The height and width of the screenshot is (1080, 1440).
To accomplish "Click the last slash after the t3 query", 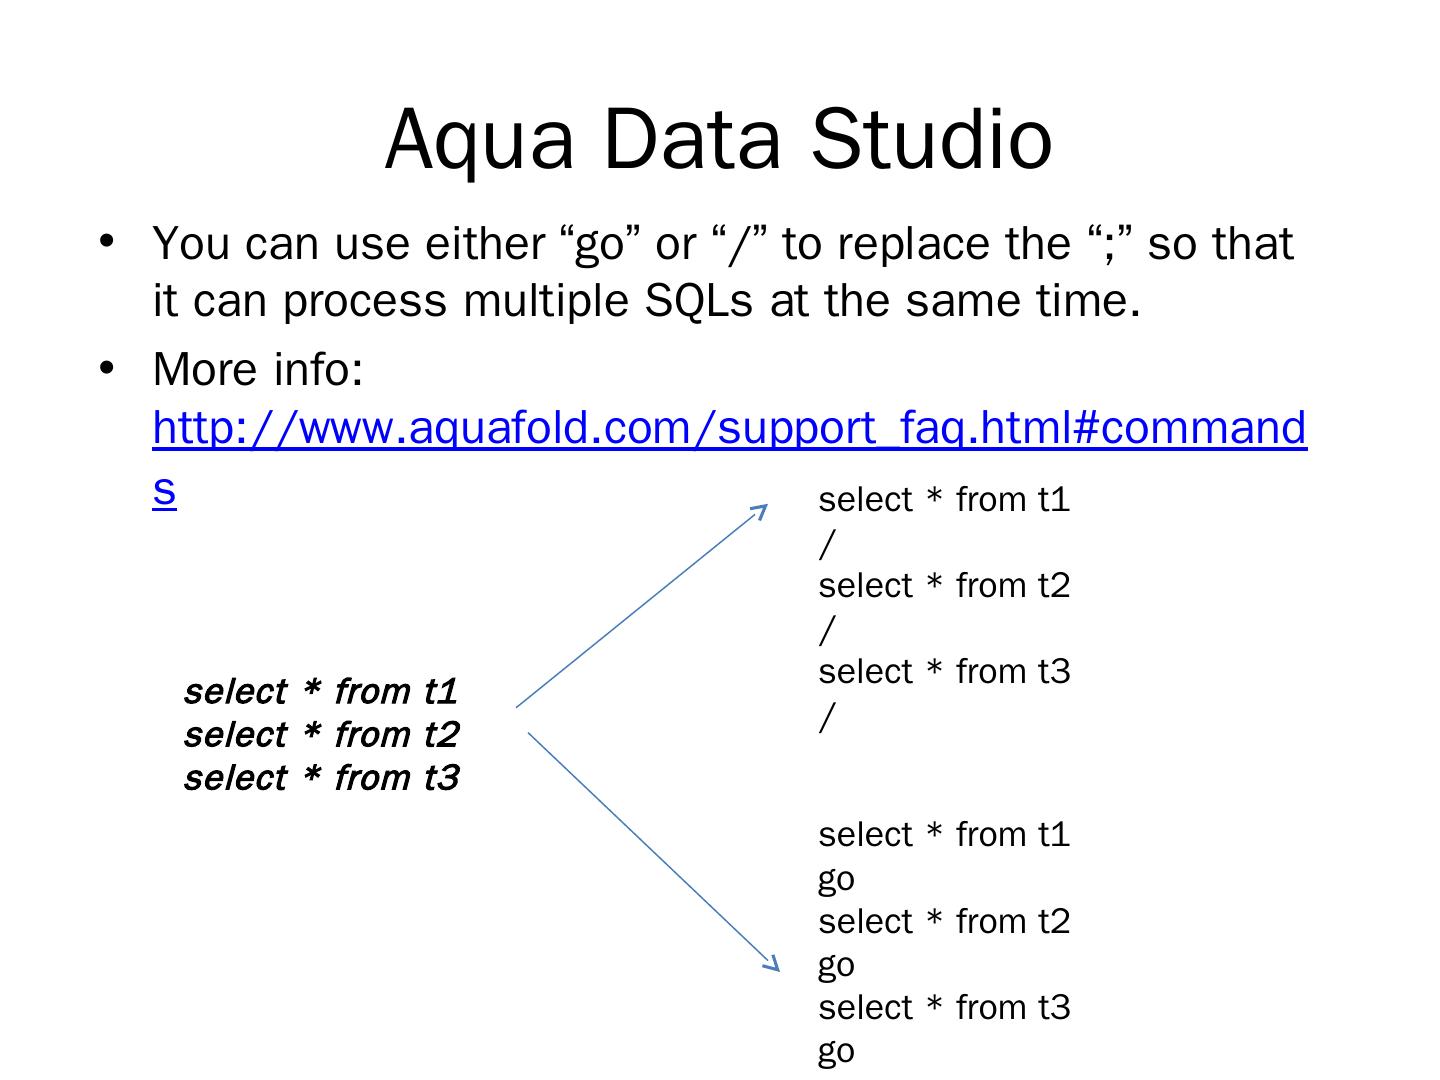I will click(x=826, y=717).
